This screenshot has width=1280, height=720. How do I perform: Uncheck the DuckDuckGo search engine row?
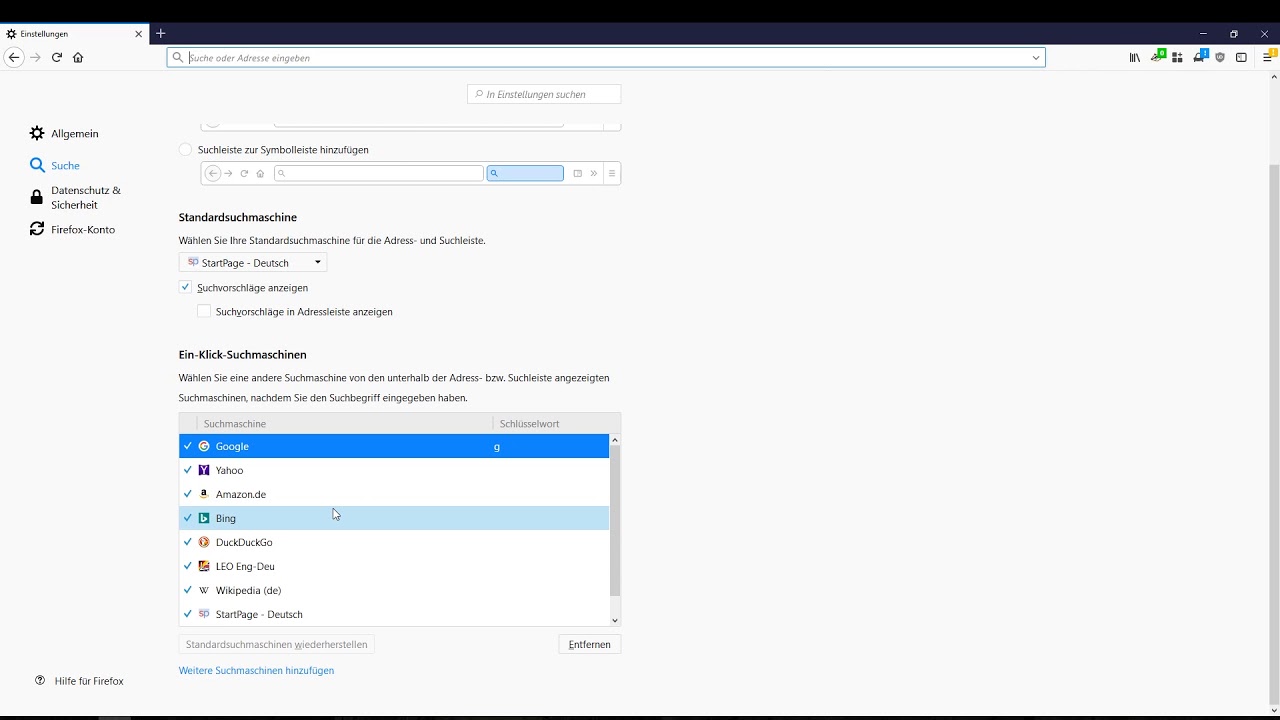tap(187, 542)
